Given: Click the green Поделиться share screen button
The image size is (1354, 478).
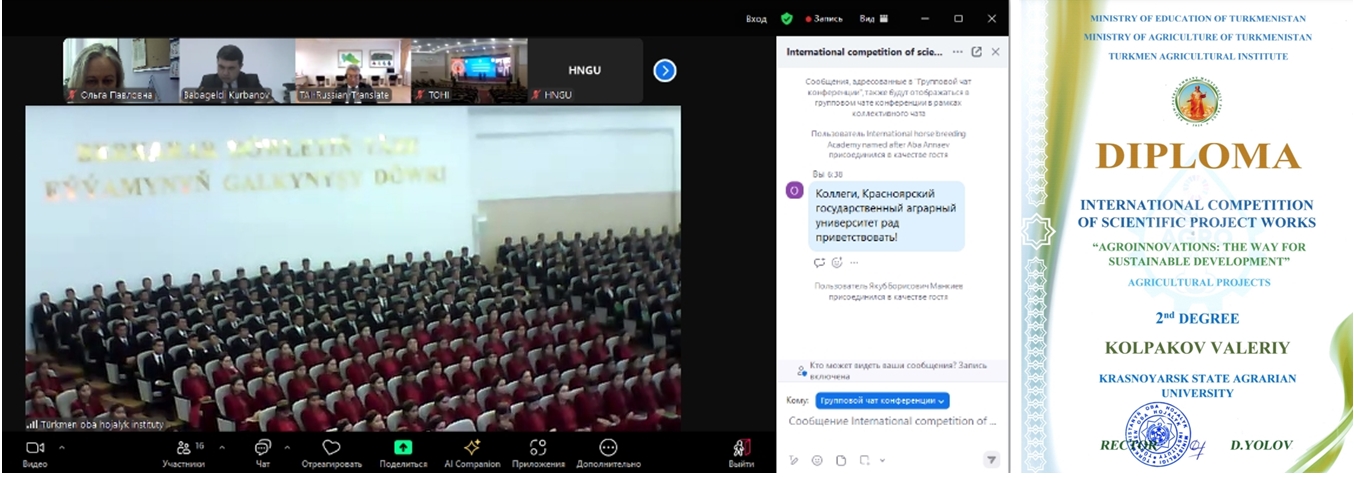Looking at the screenshot, I should tap(403, 453).
